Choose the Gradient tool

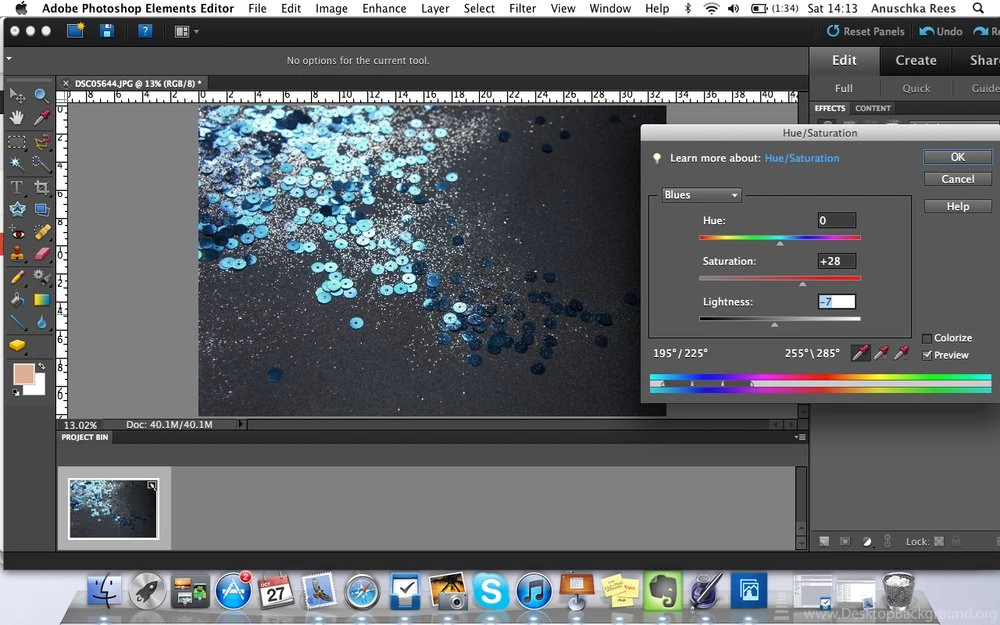40,297
